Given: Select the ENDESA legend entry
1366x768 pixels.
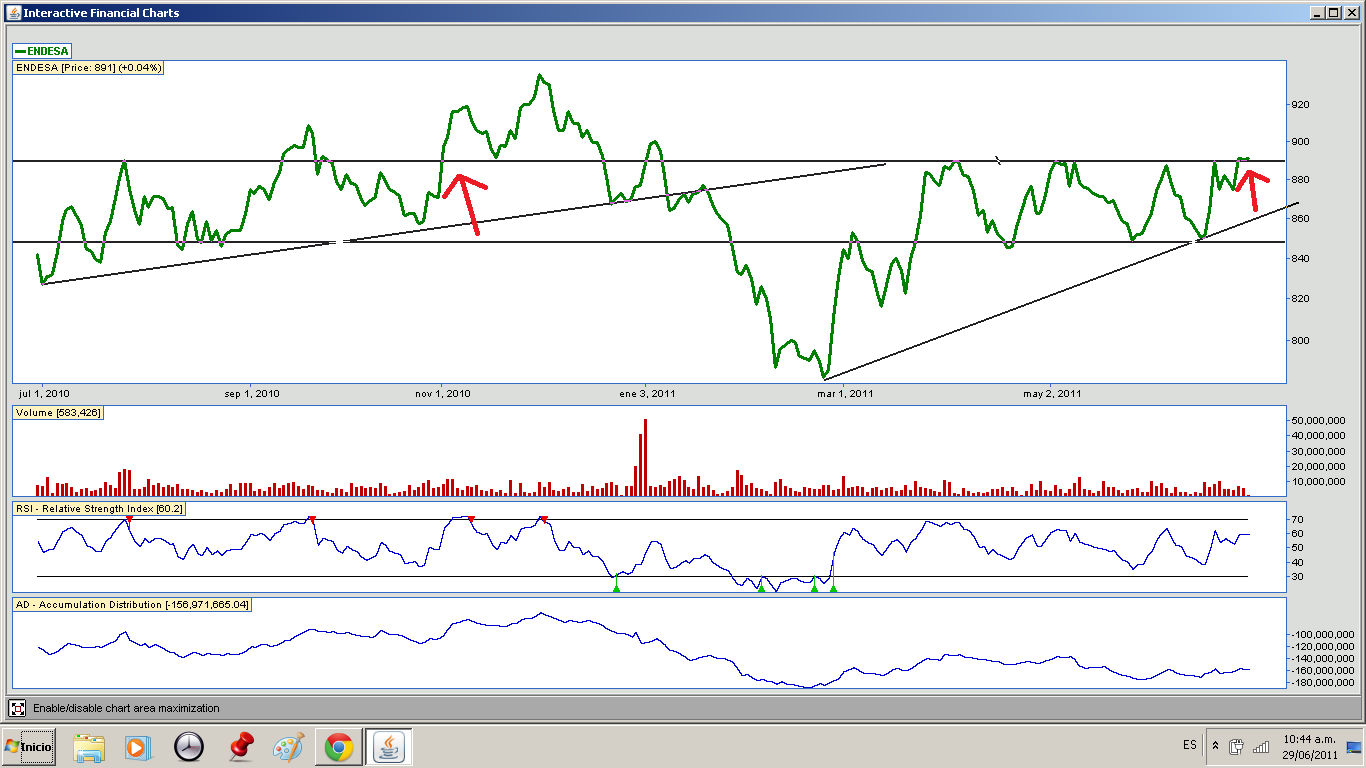Looking at the screenshot, I should pyautogui.click(x=42, y=51).
